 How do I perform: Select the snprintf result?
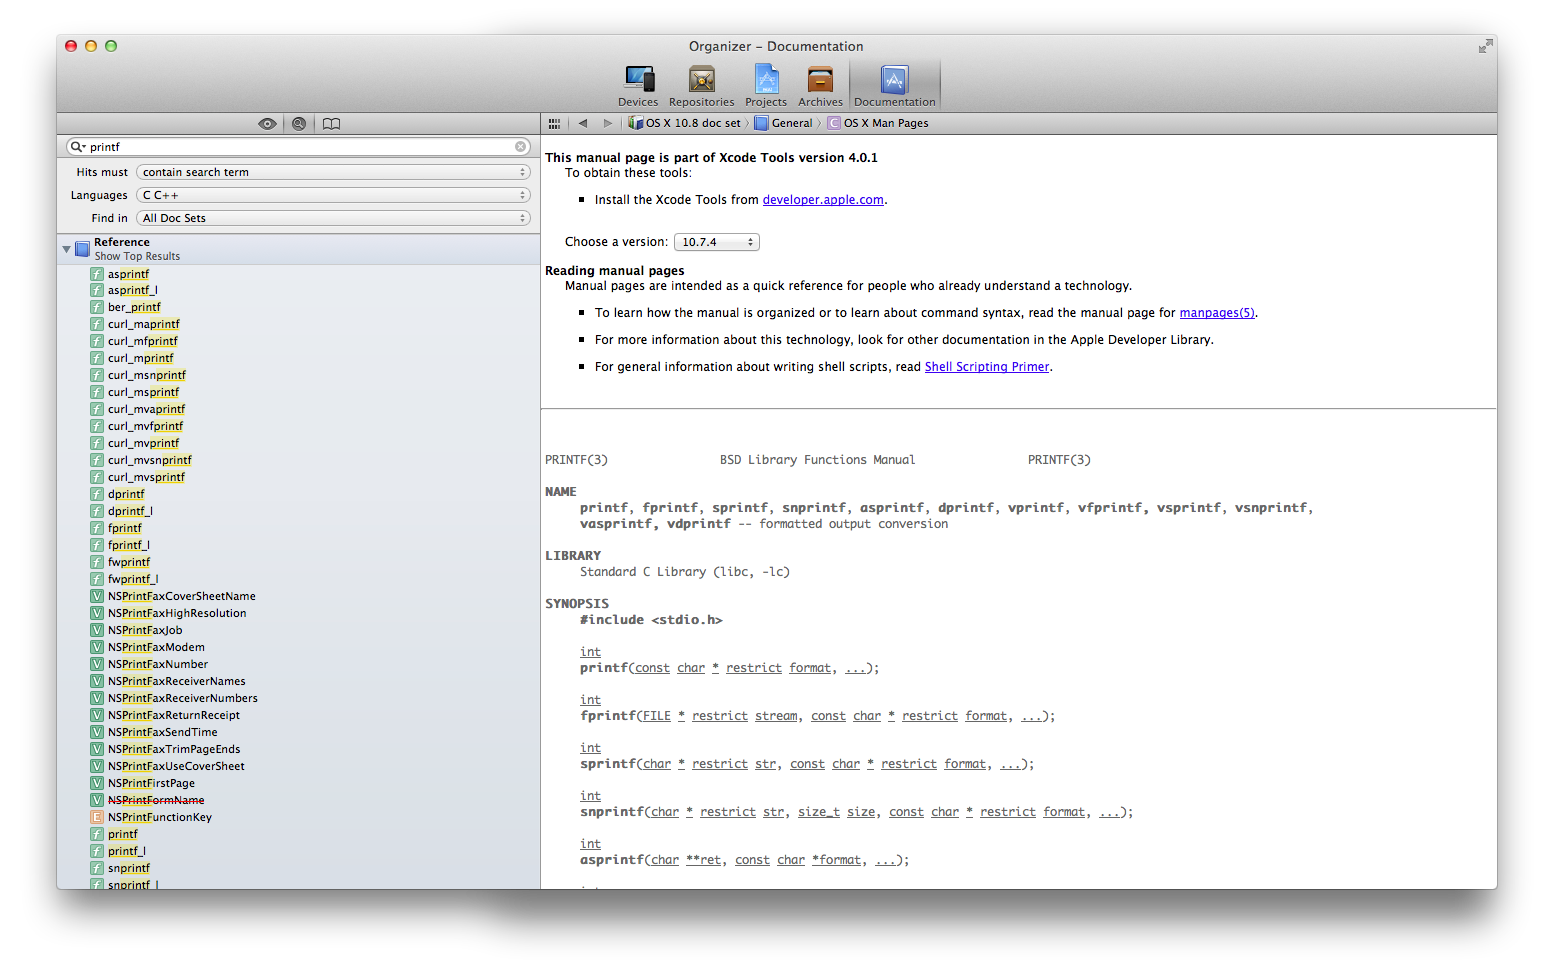point(129,868)
